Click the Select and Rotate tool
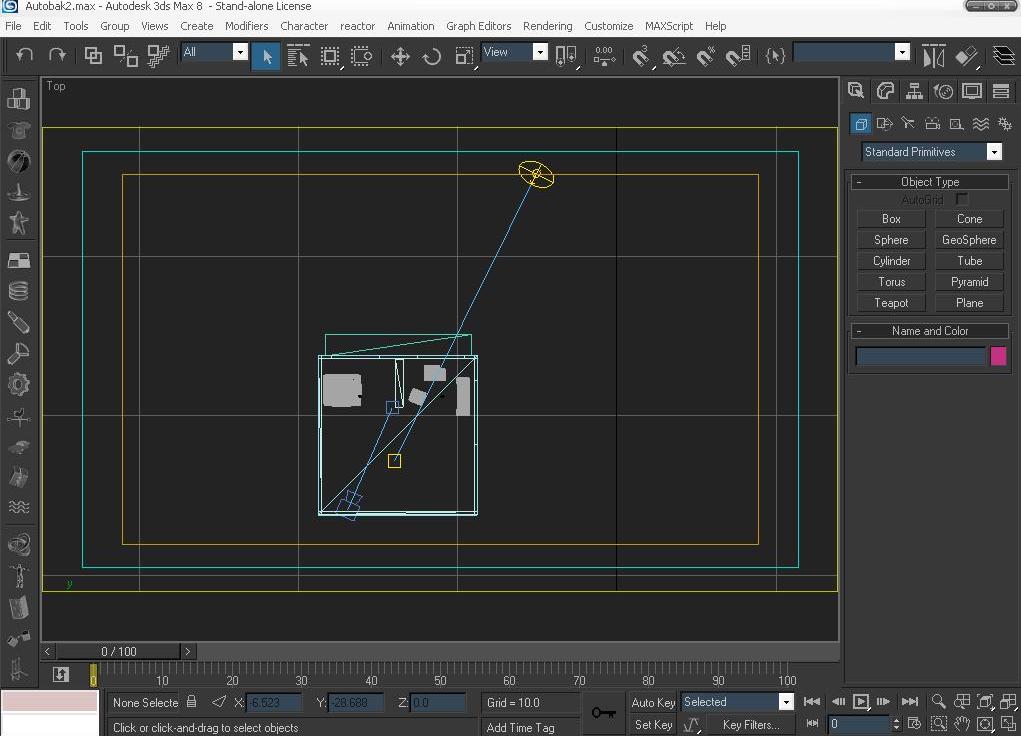This screenshot has width=1021, height=736. tap(432, 56)
